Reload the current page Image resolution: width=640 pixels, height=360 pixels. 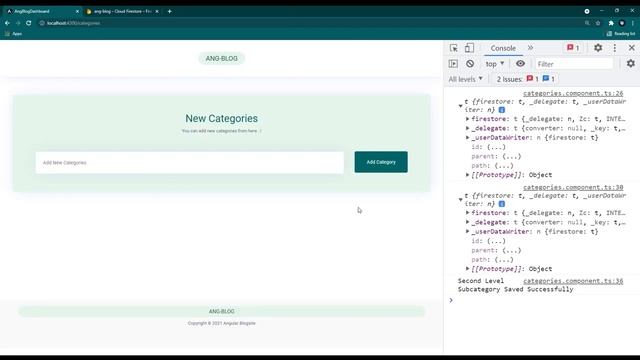[x=29, y=23]
